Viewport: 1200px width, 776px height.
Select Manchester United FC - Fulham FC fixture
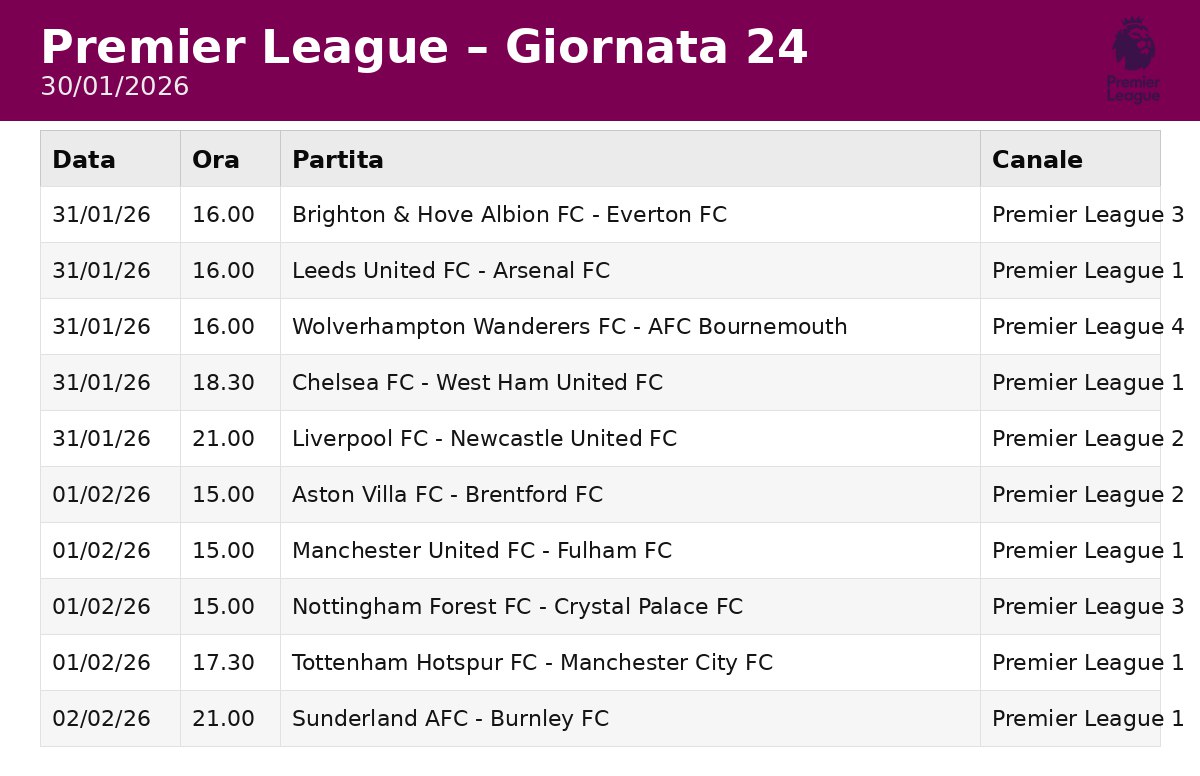click(600, 550)
